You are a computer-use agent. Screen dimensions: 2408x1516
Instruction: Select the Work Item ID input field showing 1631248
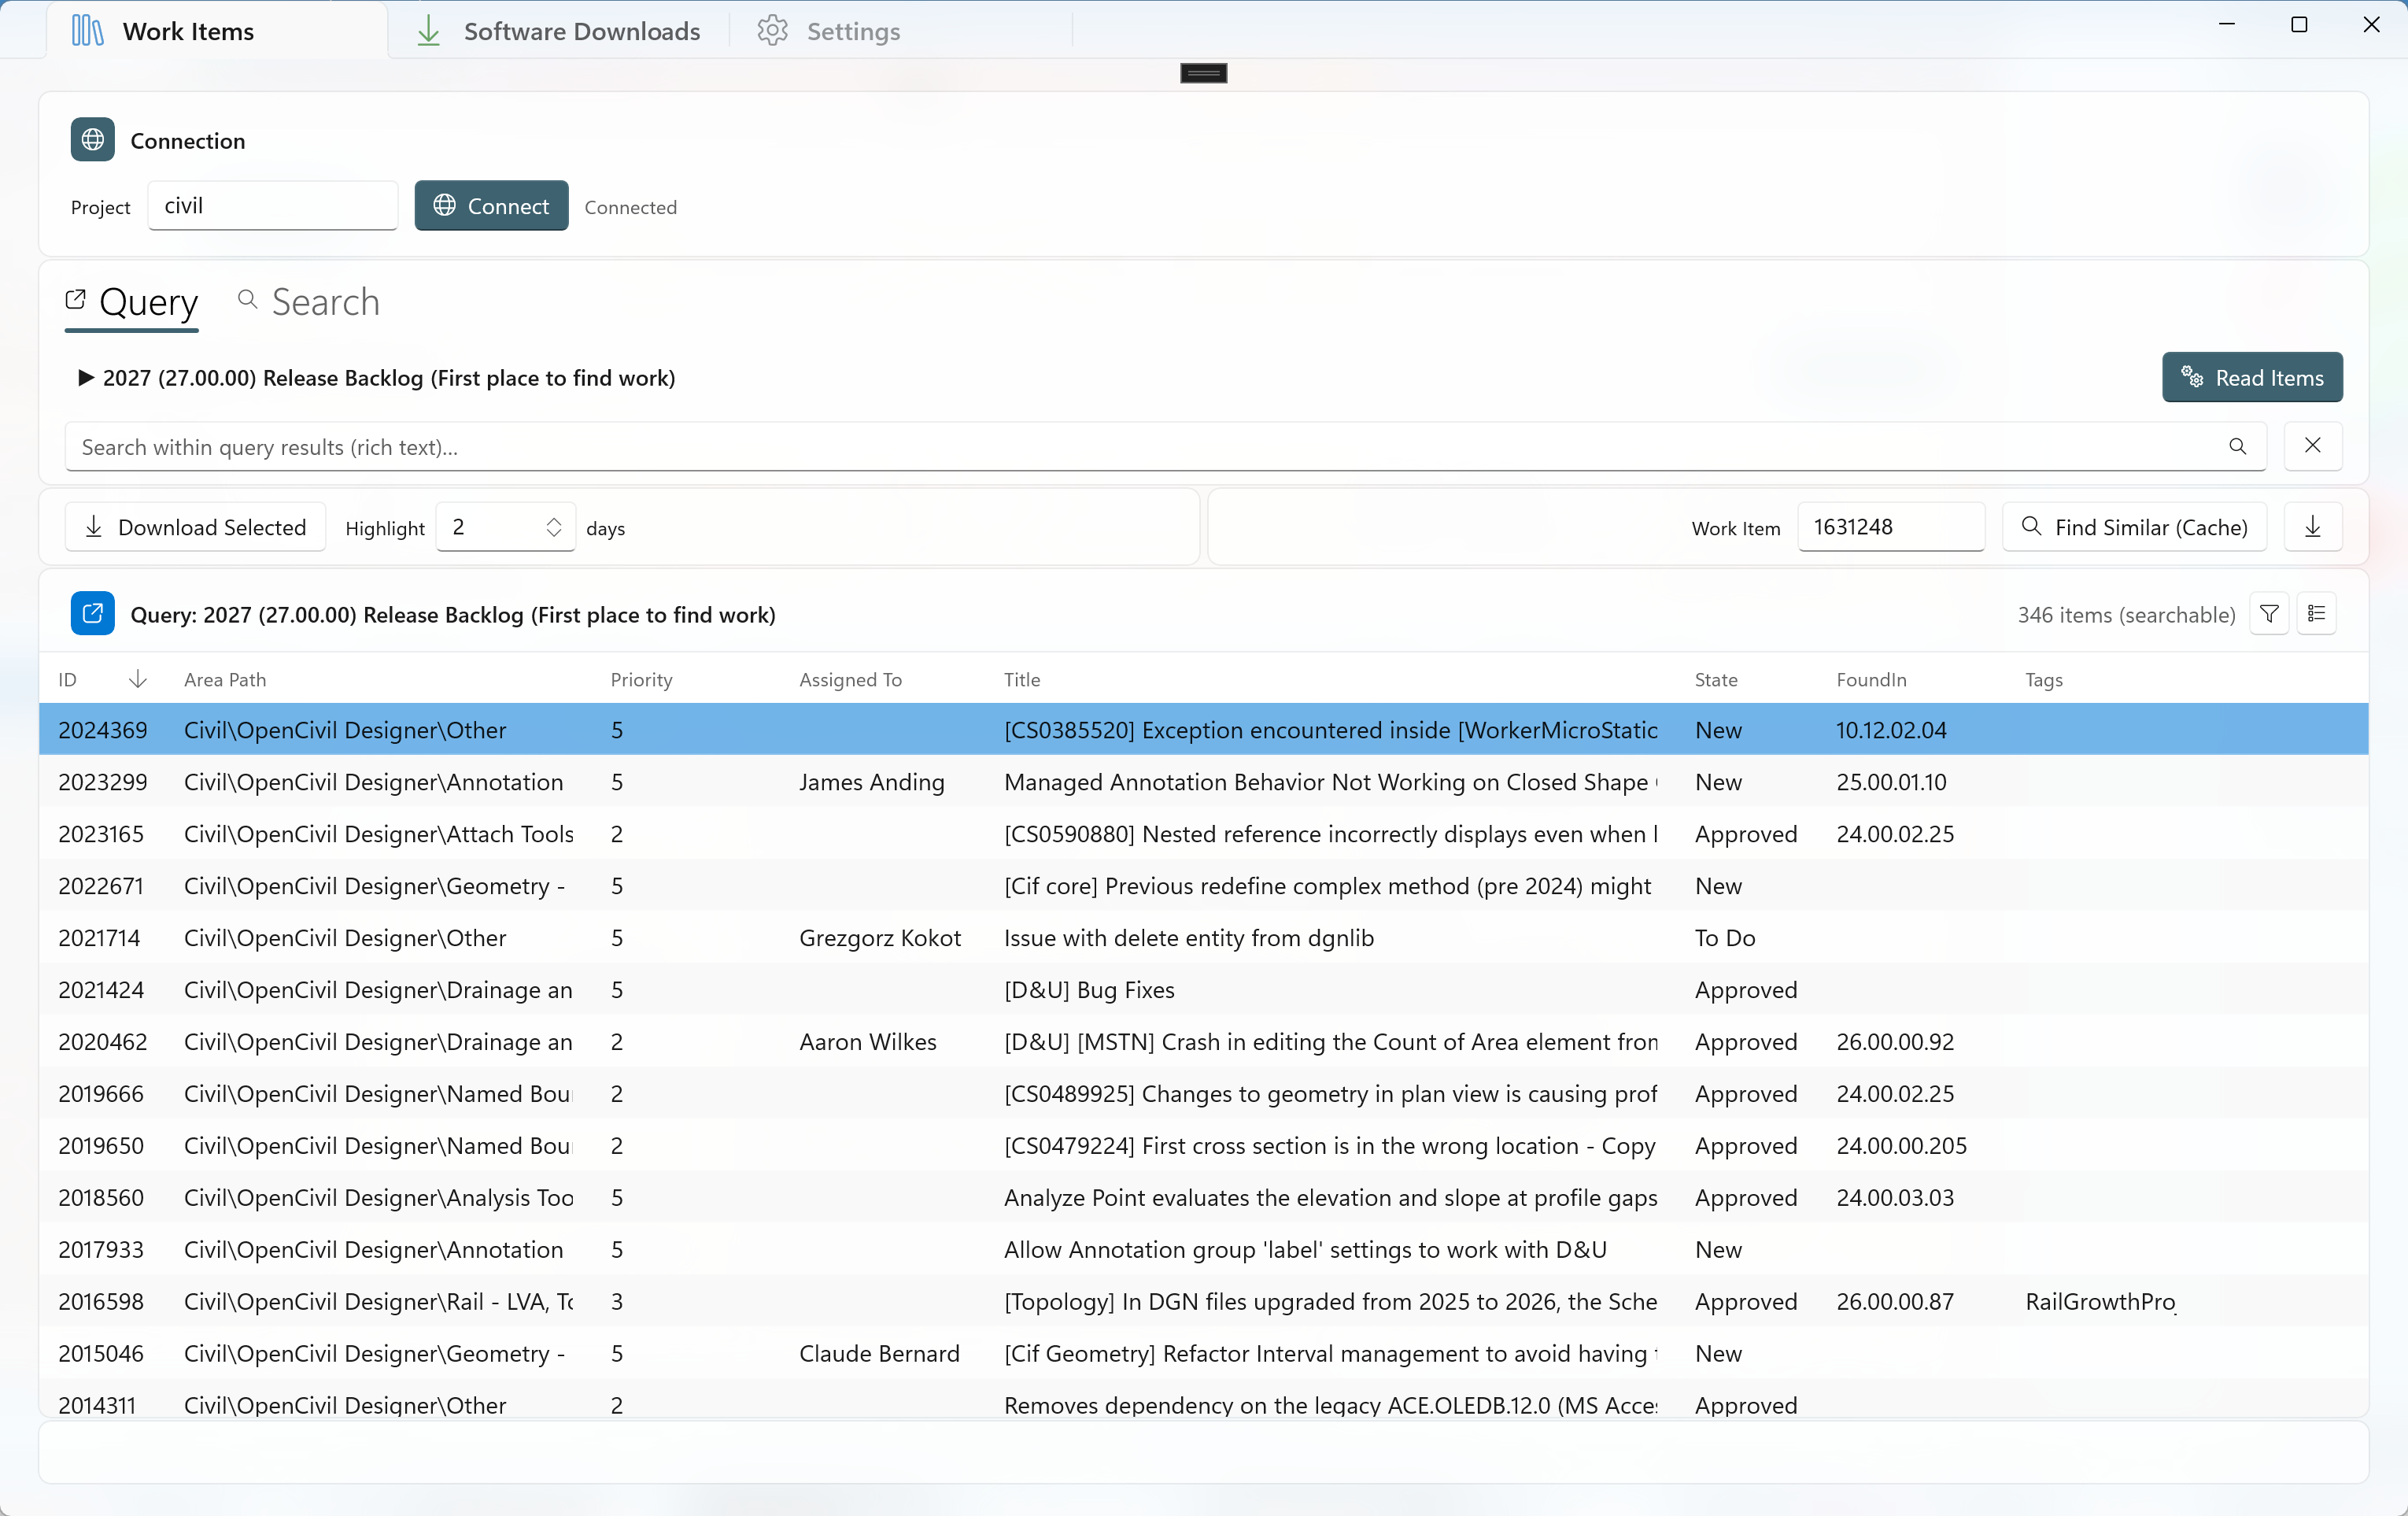pos(1889,527)
